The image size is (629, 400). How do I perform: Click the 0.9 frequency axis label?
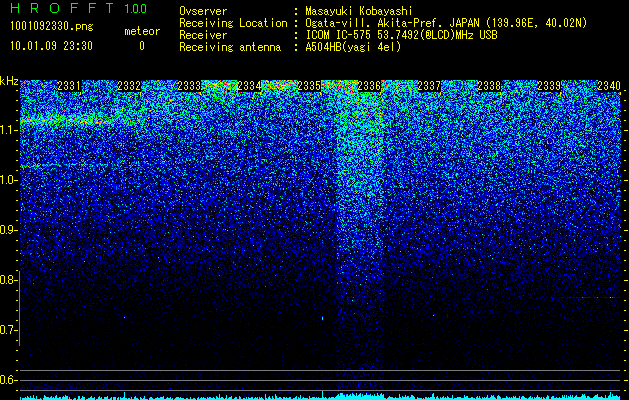(8, 230)
